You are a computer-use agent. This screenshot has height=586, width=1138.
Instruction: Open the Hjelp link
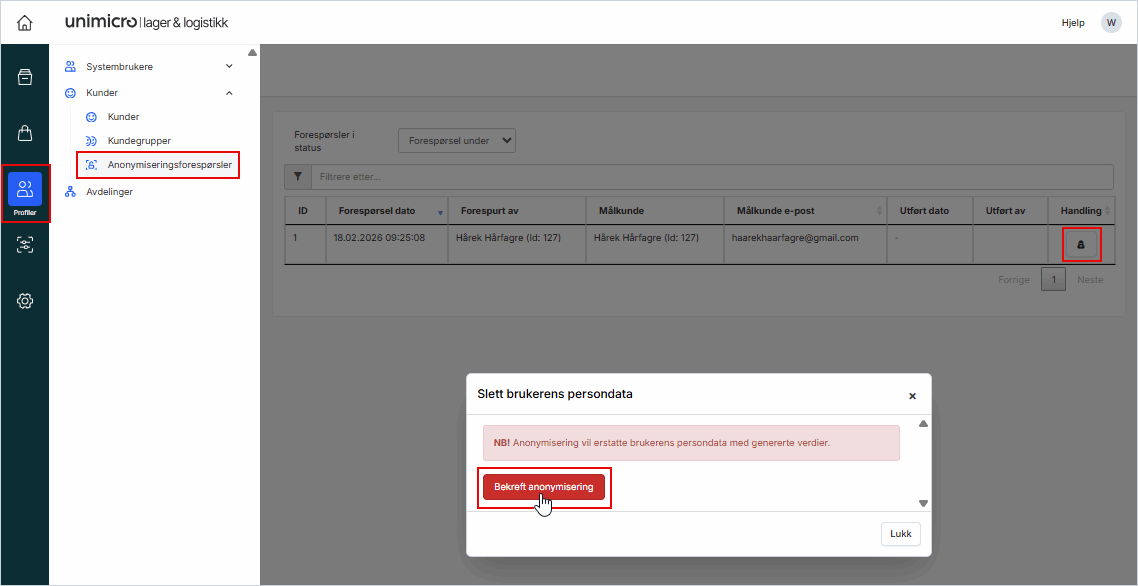point(1072,21)
